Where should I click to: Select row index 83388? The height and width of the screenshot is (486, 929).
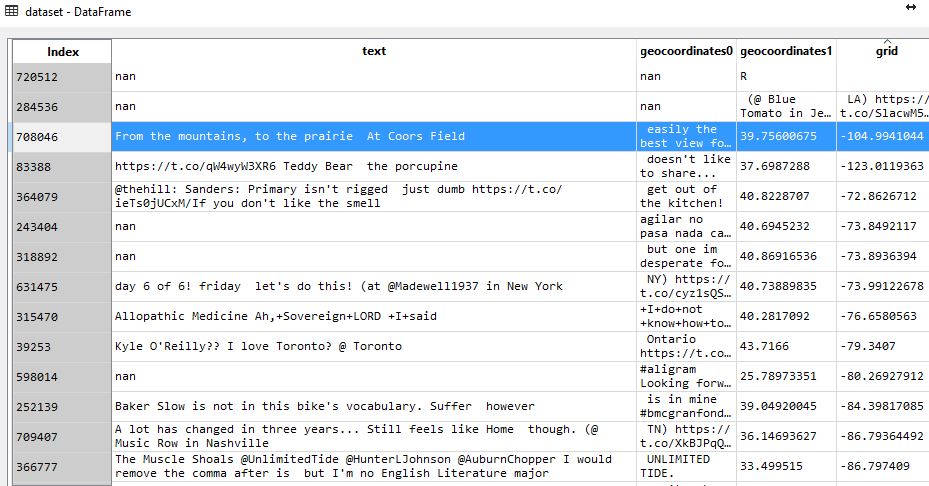click(62, 167)
